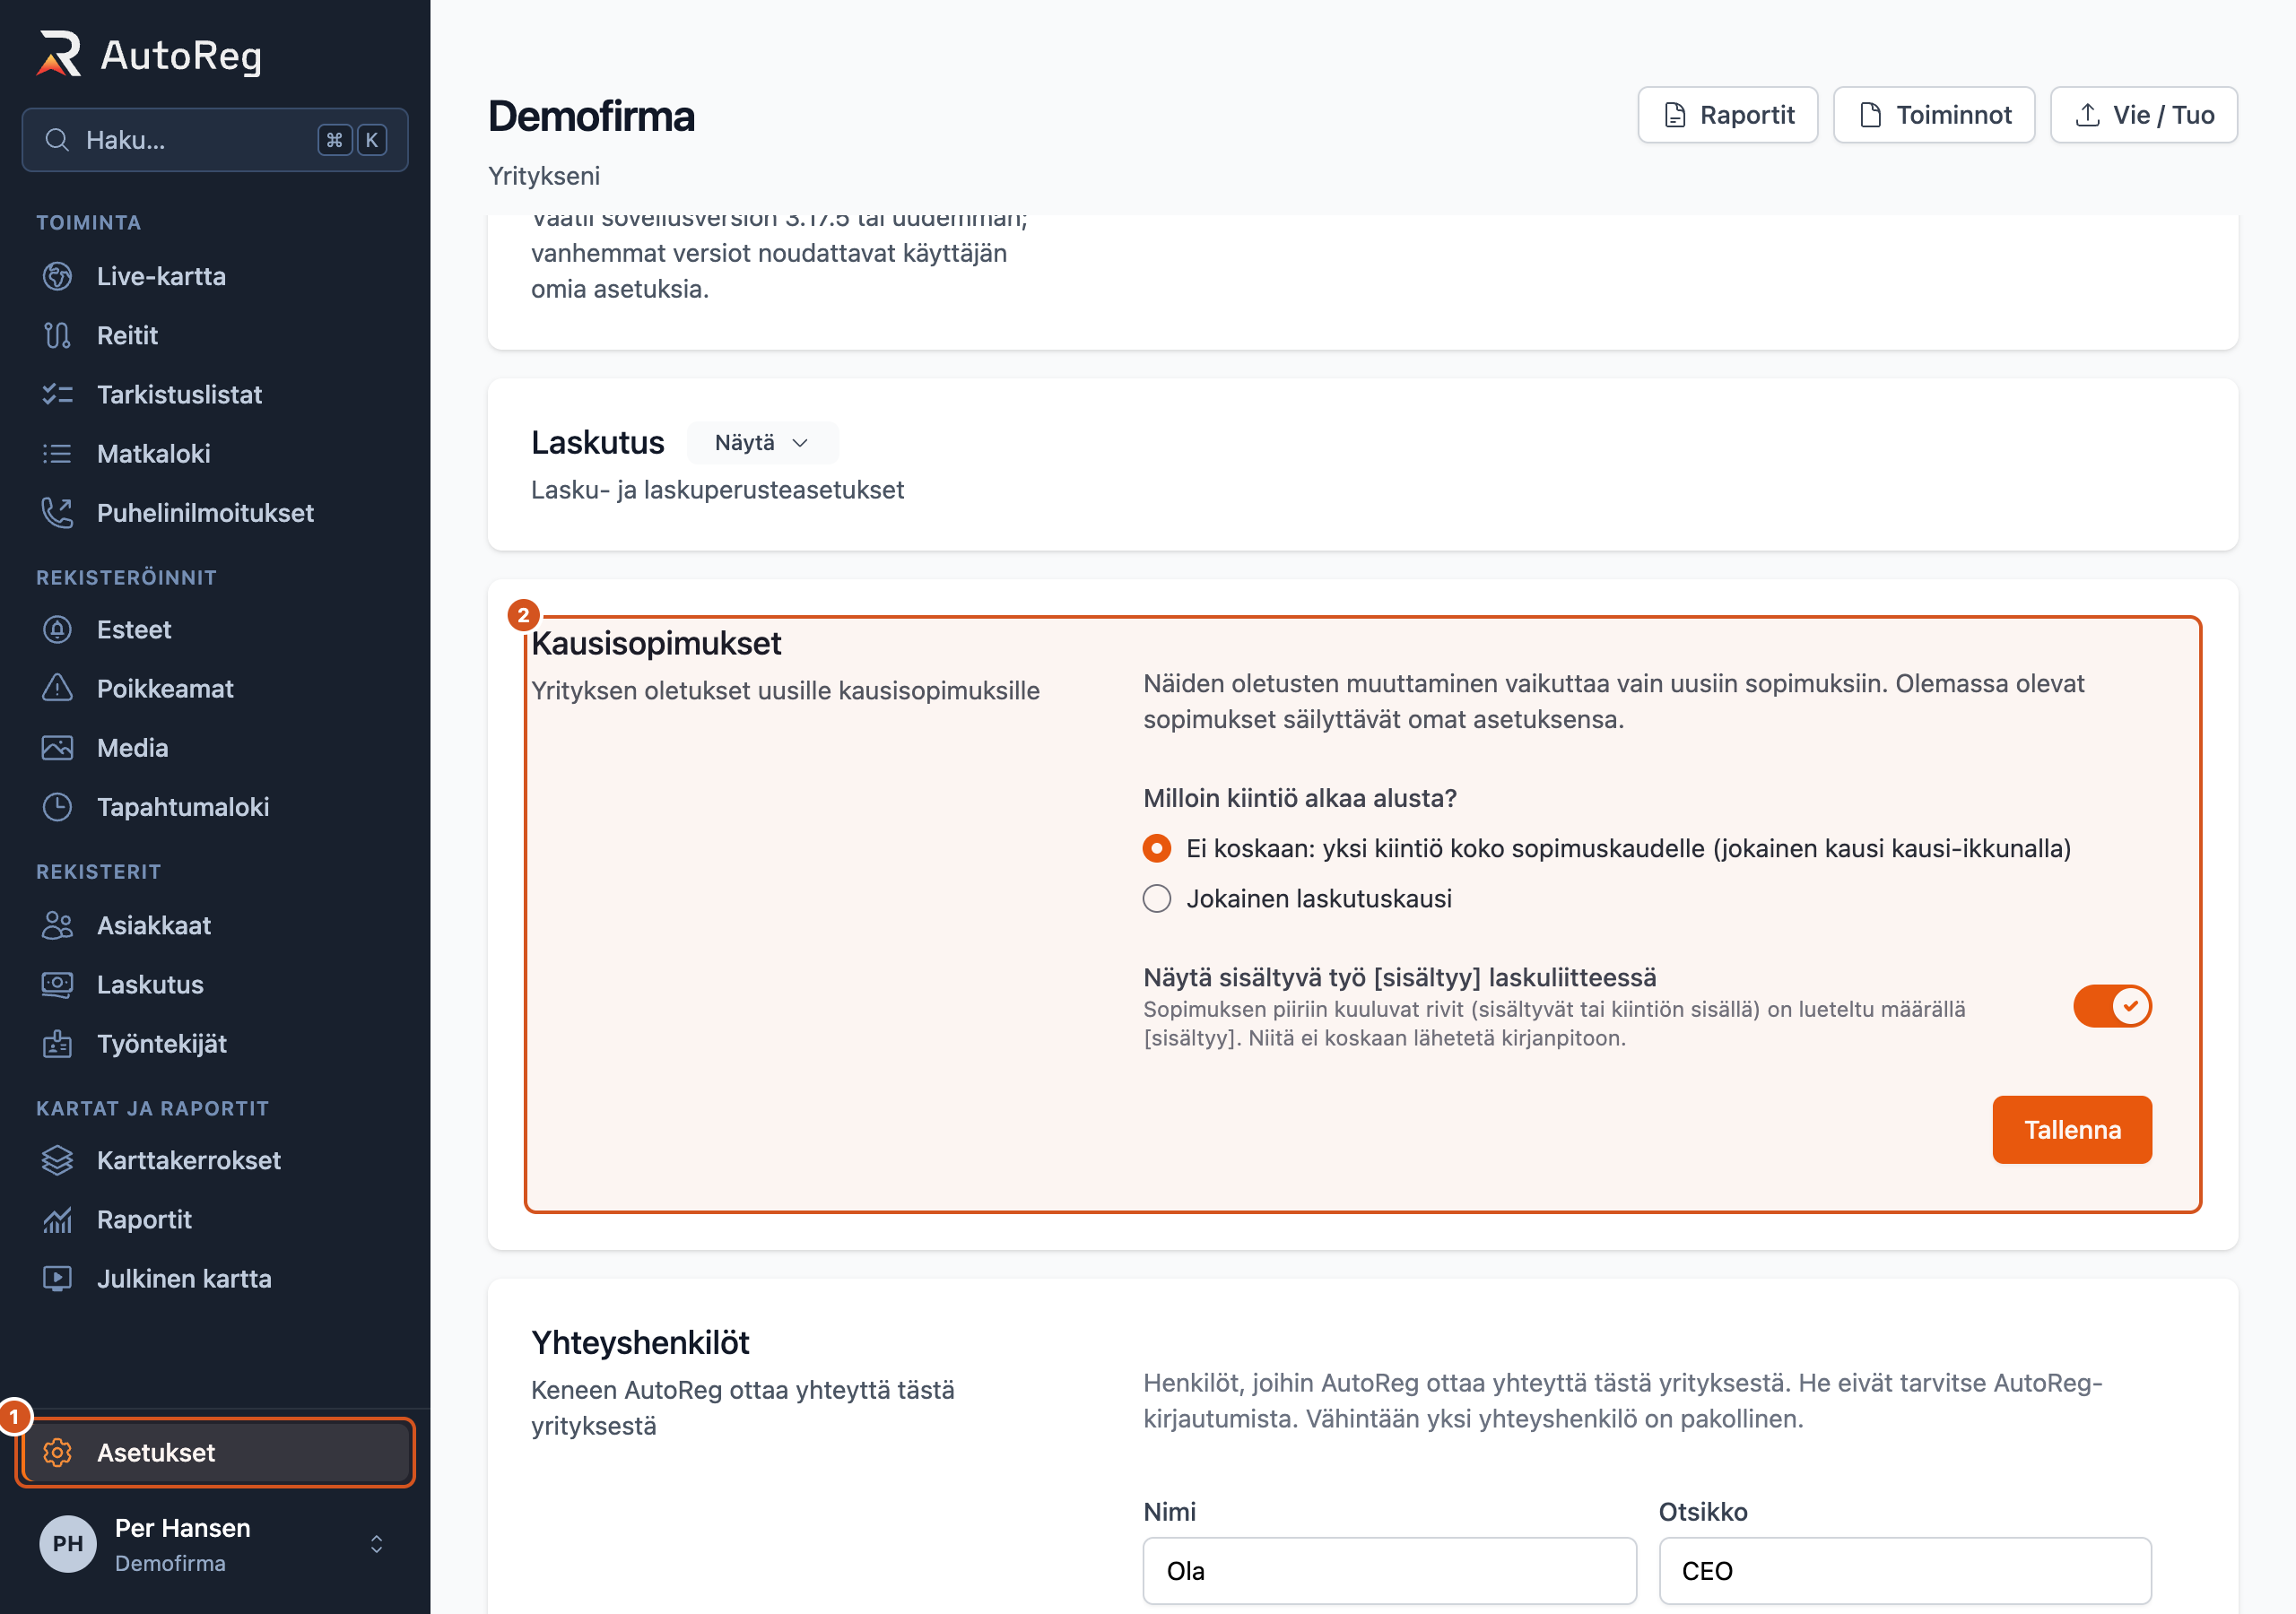Open the Raportit chart icon in sidebar
The image size is (2296, 1614).
tap(57, 1219)
